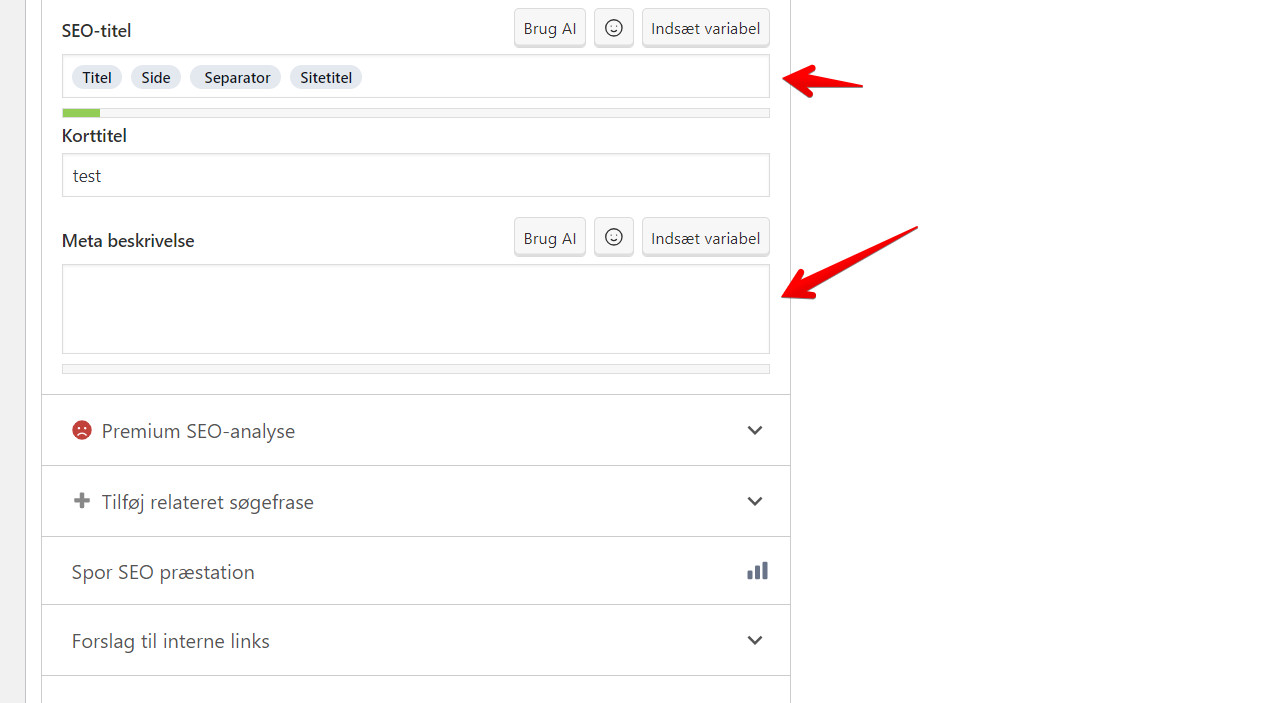Viewport: 1287px width, 703px height.
Task: Click Brug AI for Meta beskrivelse
Action: pyautogui.click(x=550, y=238)
